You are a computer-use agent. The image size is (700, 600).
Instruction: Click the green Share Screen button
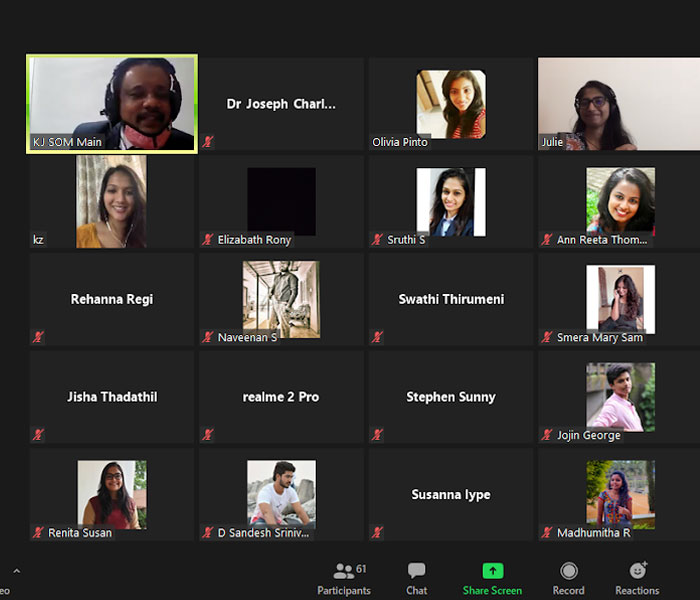[492, 579]
